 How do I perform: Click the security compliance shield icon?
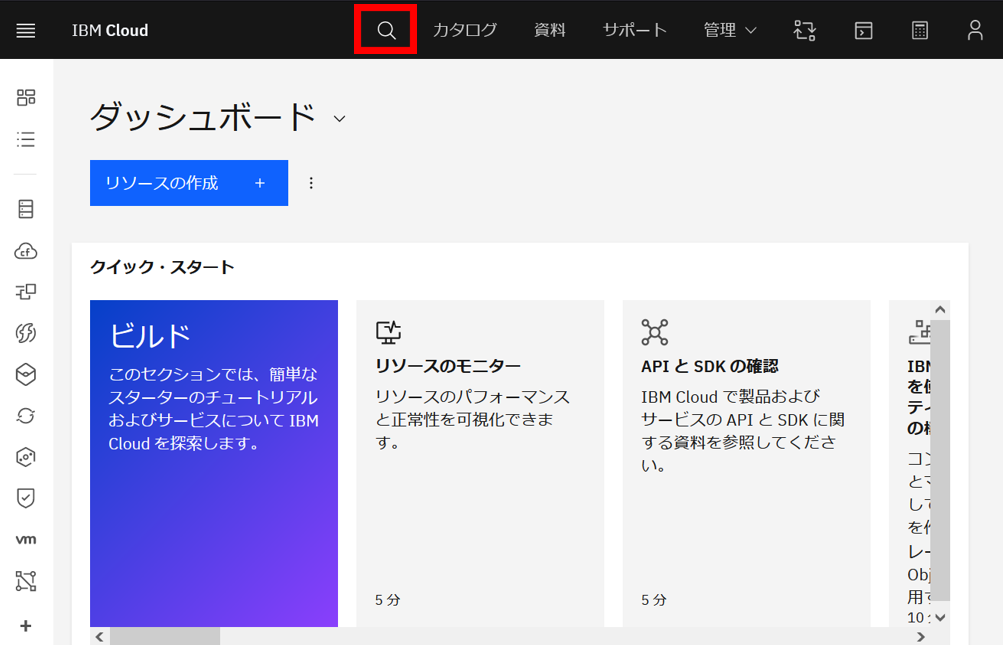pyautogui.click(x=25, y=498)
